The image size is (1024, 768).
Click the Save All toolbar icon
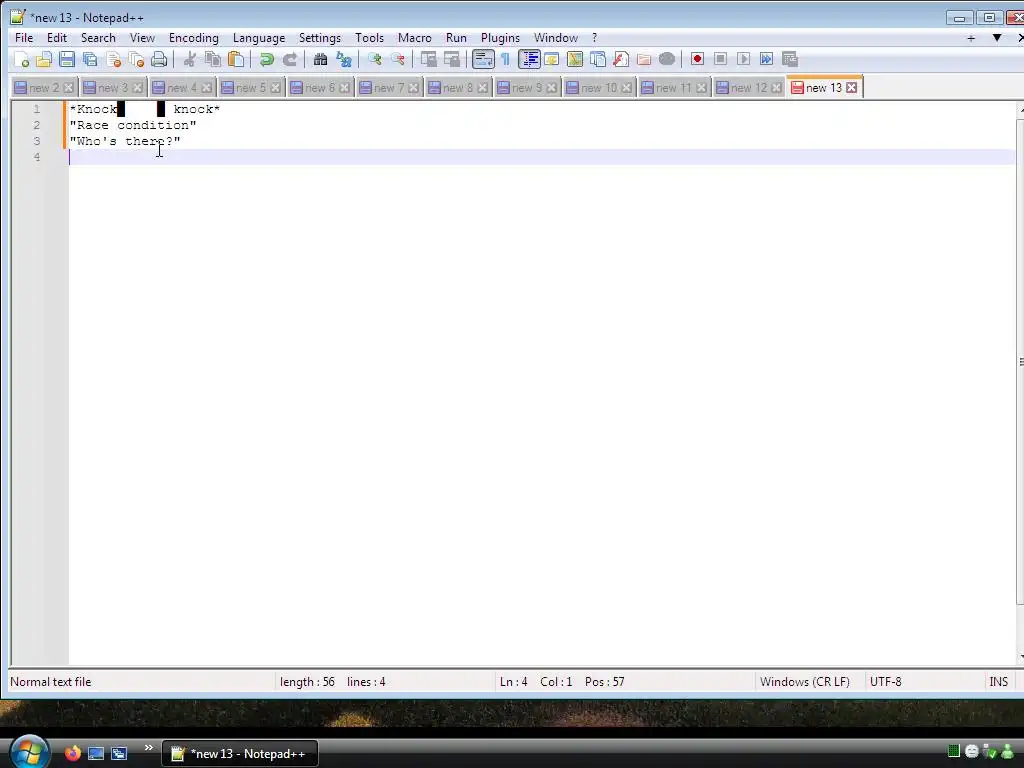pos(89,59)
